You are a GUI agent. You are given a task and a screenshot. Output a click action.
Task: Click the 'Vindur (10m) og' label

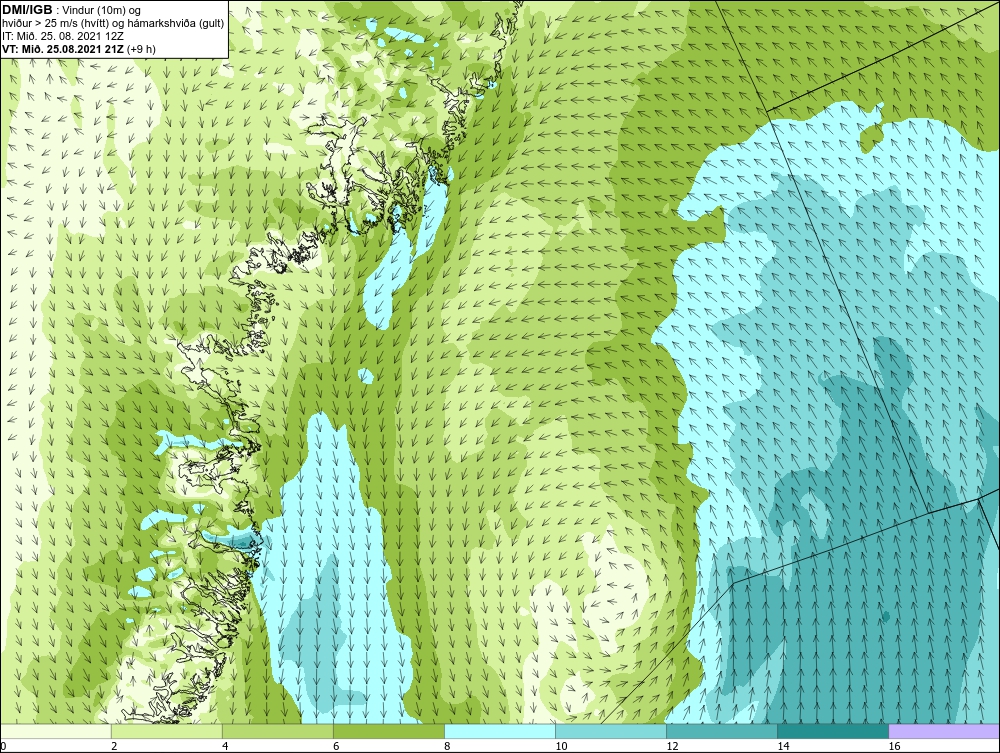(102, 11)
